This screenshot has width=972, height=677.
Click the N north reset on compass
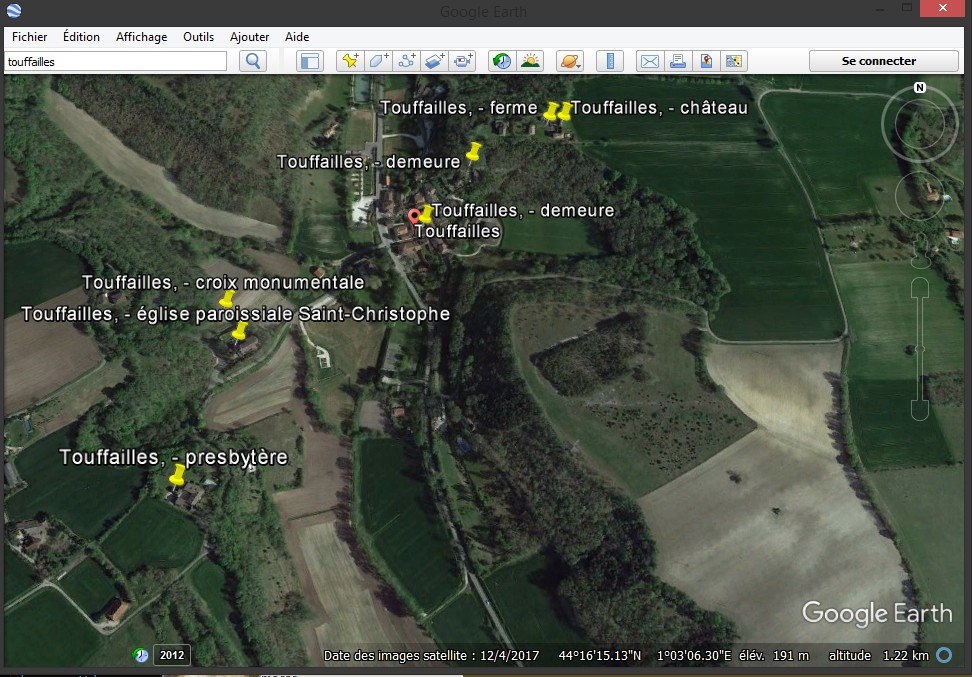(x=920, y=88)
